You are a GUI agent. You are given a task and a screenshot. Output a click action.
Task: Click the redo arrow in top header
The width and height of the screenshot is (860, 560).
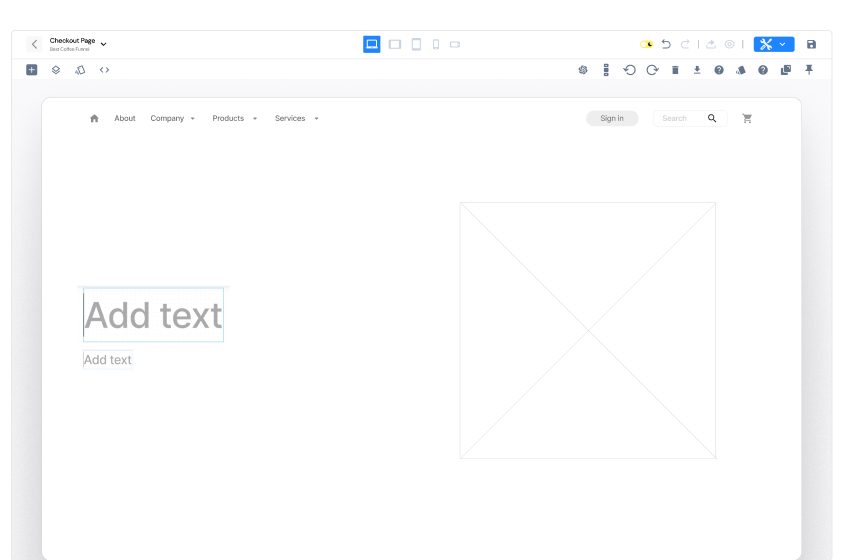tap(684, 44)
